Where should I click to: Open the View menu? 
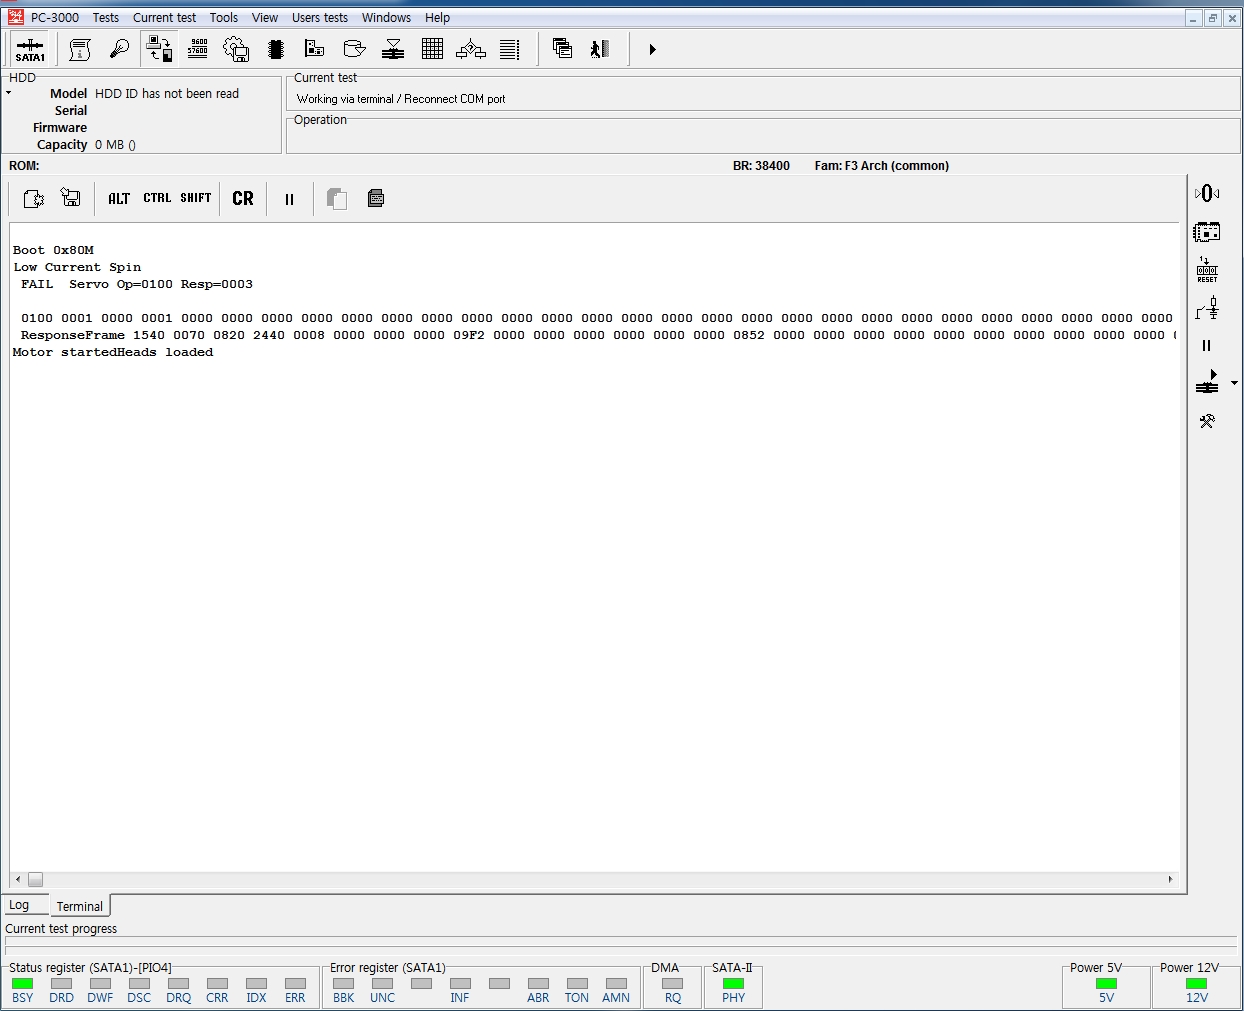[265, 17]
